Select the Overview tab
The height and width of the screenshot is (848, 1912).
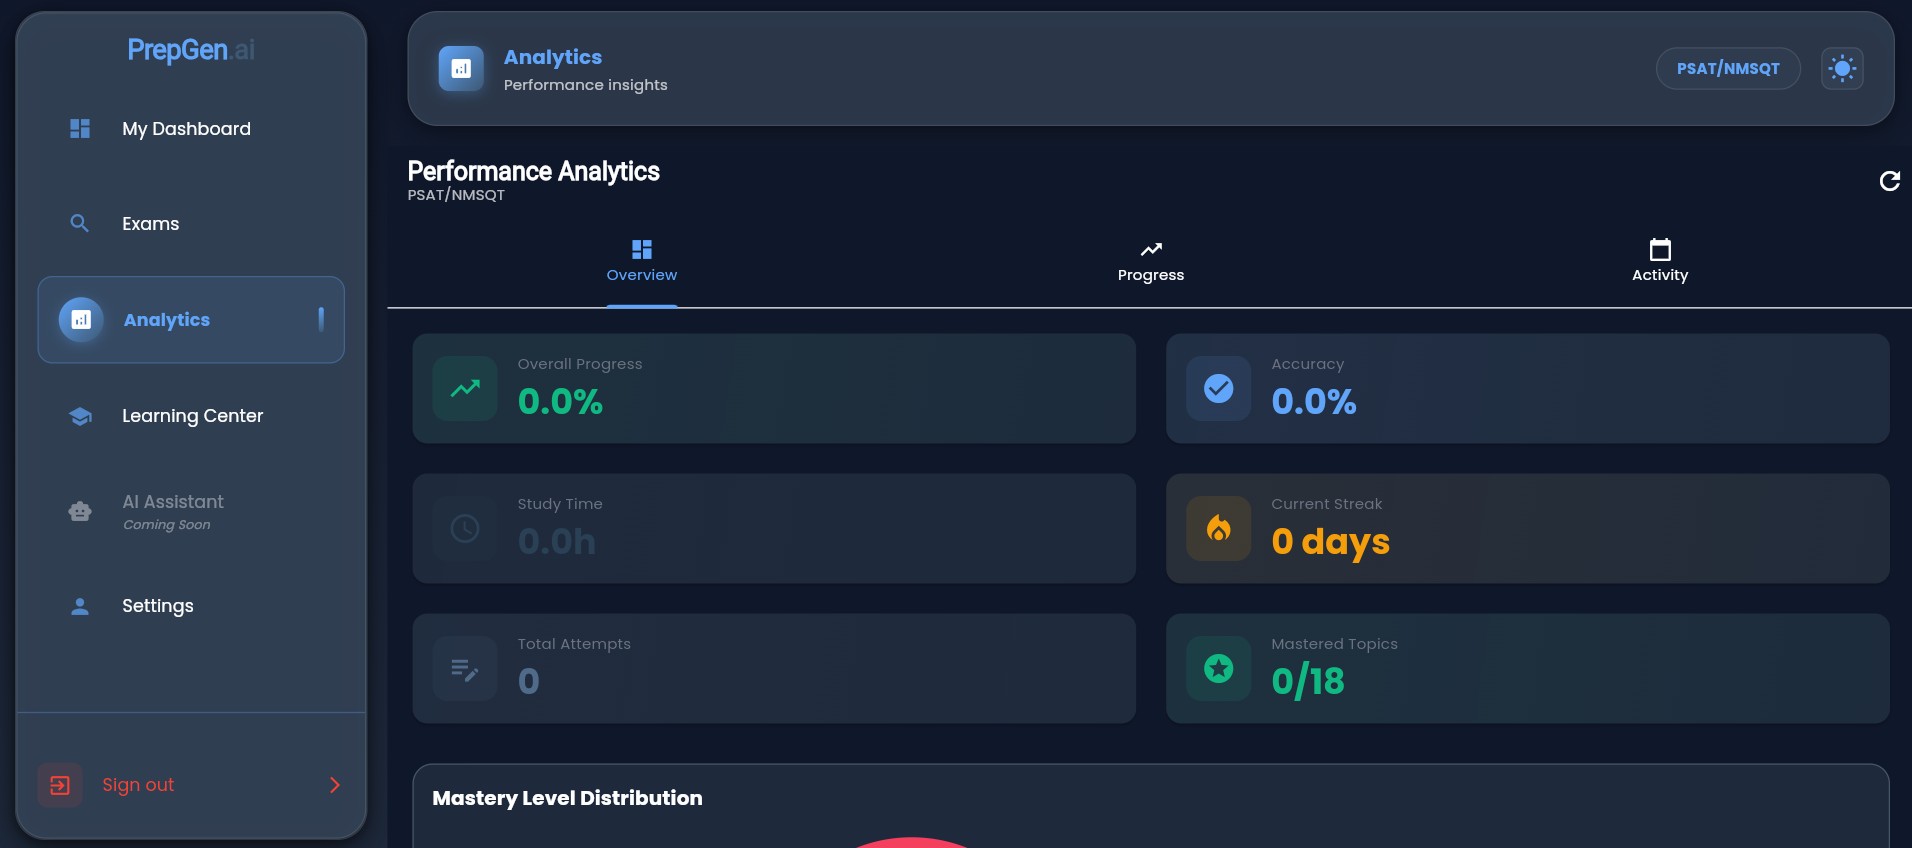click(x=641, y=262)
